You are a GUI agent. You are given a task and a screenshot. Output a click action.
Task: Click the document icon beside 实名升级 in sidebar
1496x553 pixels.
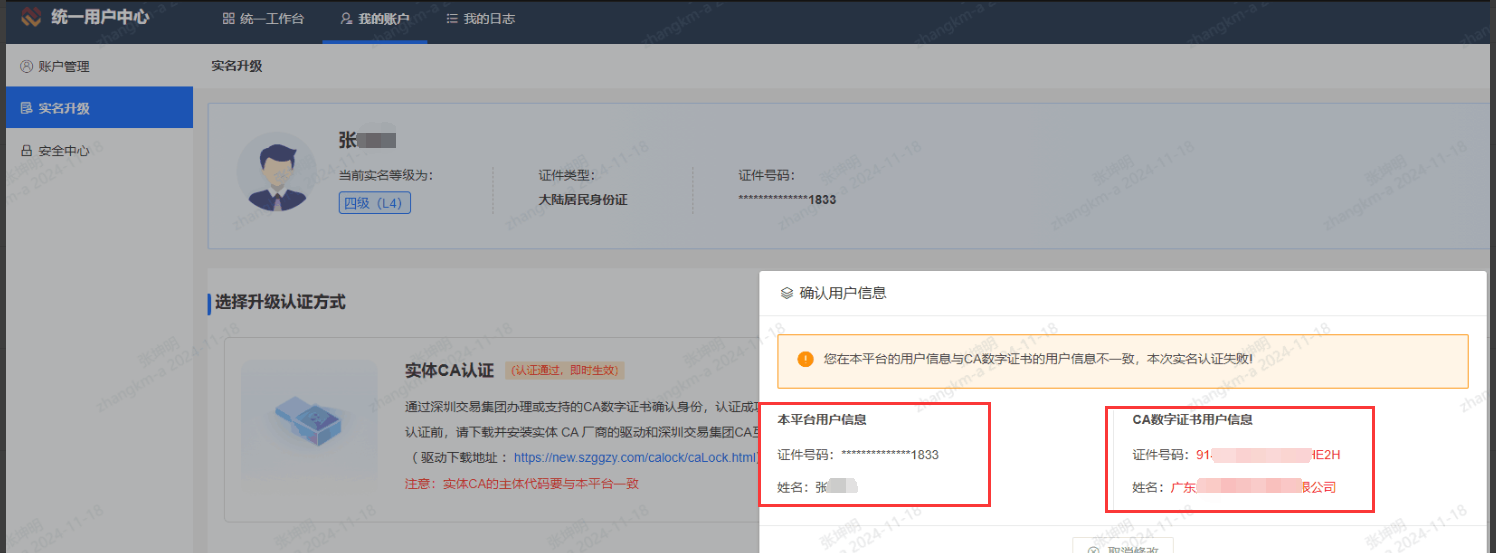26,108
